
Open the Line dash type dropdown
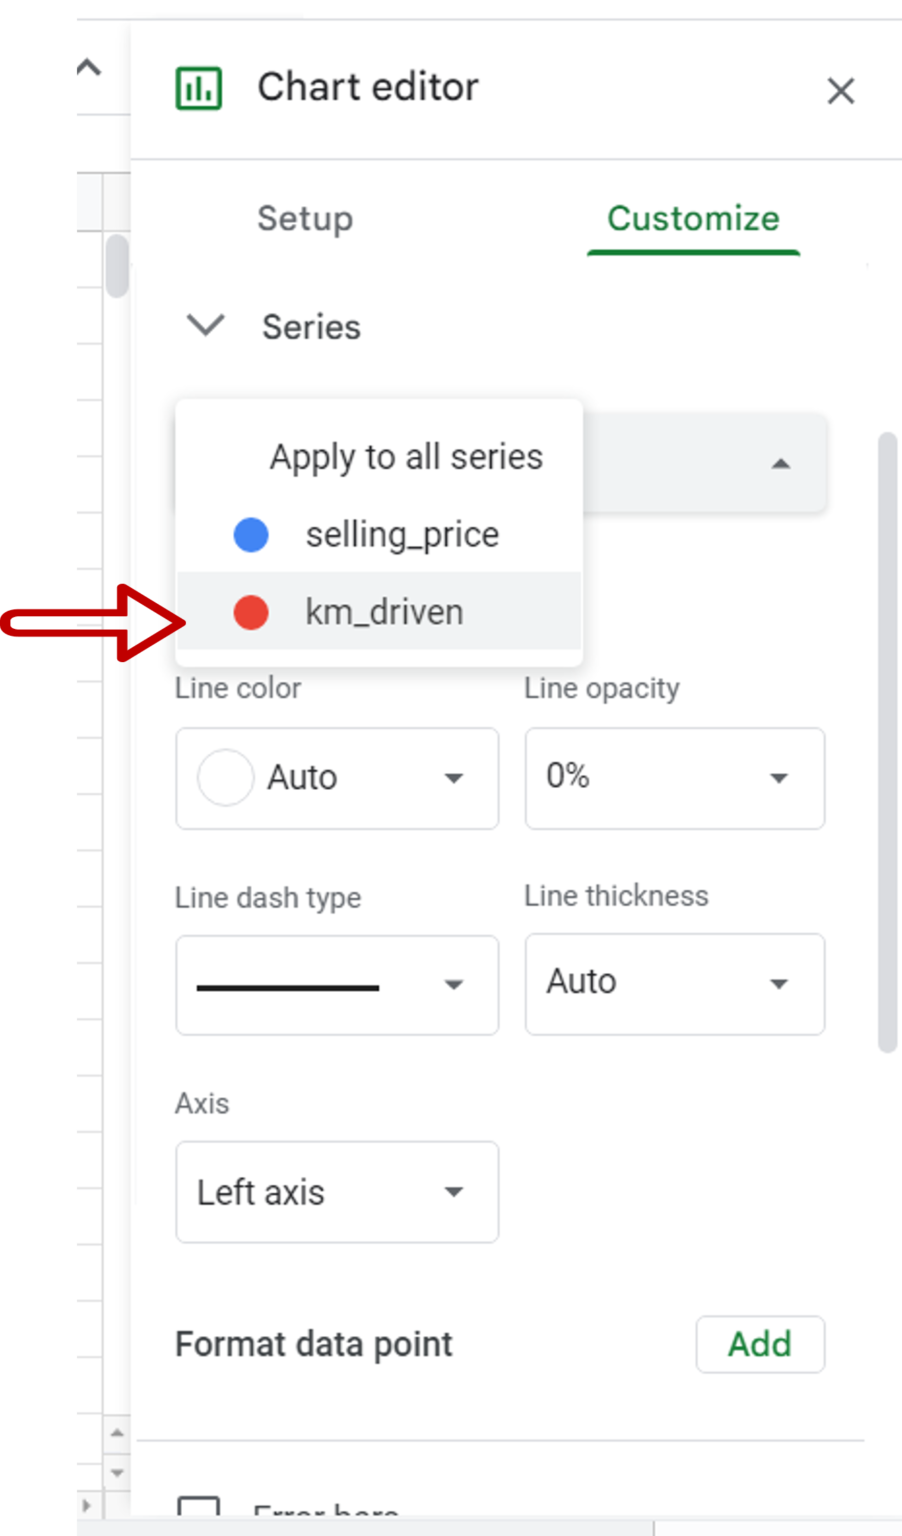[x=337, y=985]
